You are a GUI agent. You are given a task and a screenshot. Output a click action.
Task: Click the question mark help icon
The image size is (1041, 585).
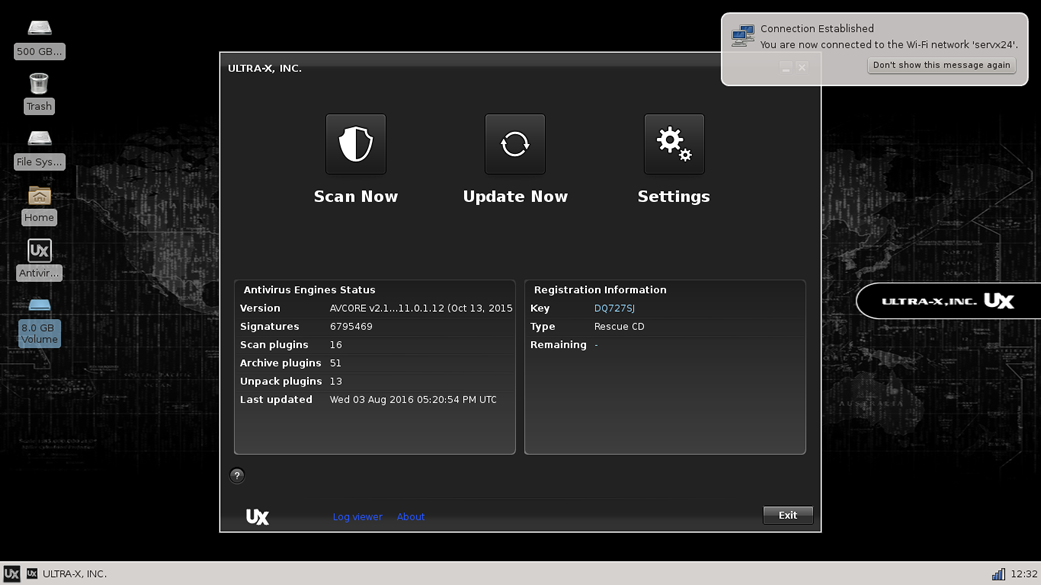click(237, 476)
